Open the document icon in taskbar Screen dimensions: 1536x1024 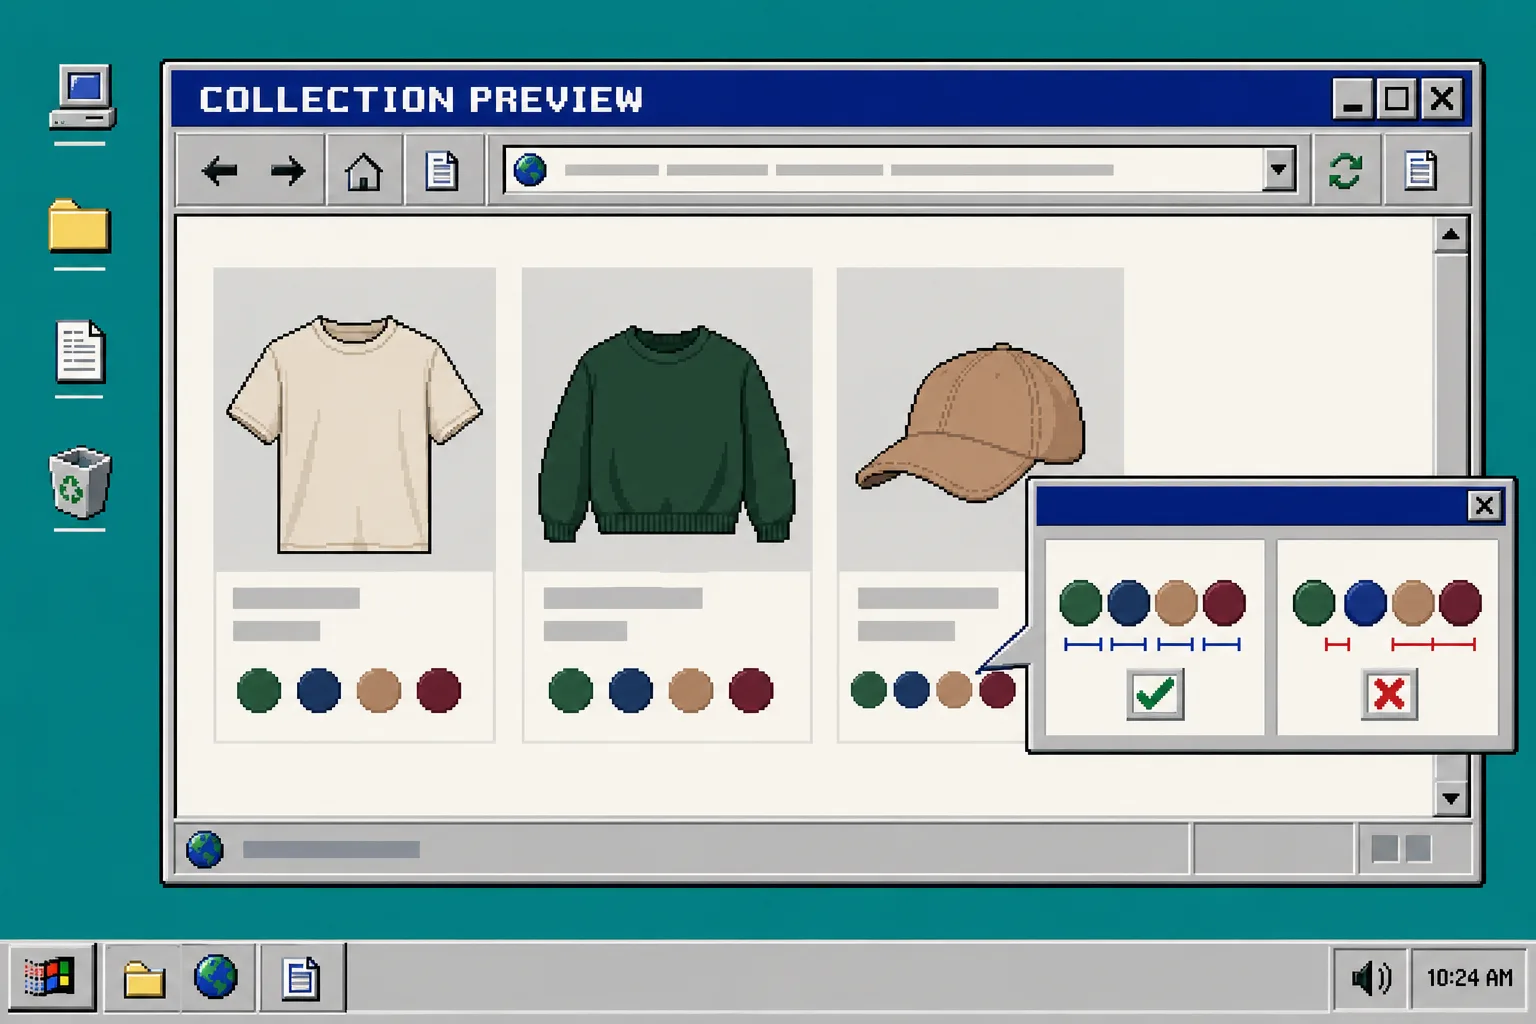click(300, 978)
